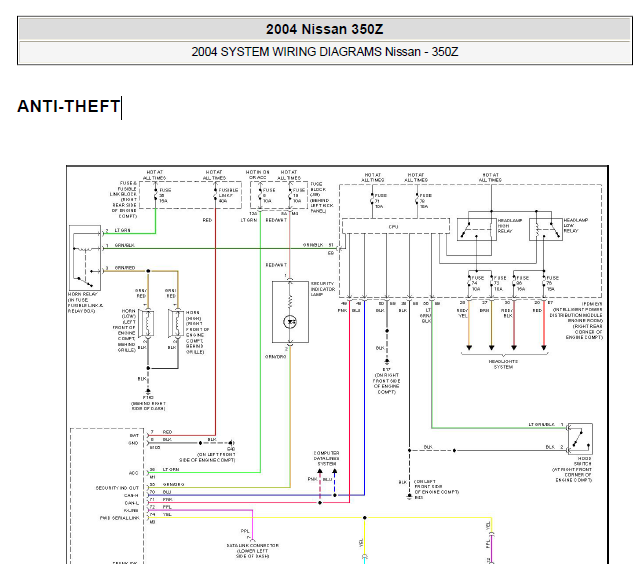Click the "2004 Nissan 350Z" title bar text

click(324, 29)
